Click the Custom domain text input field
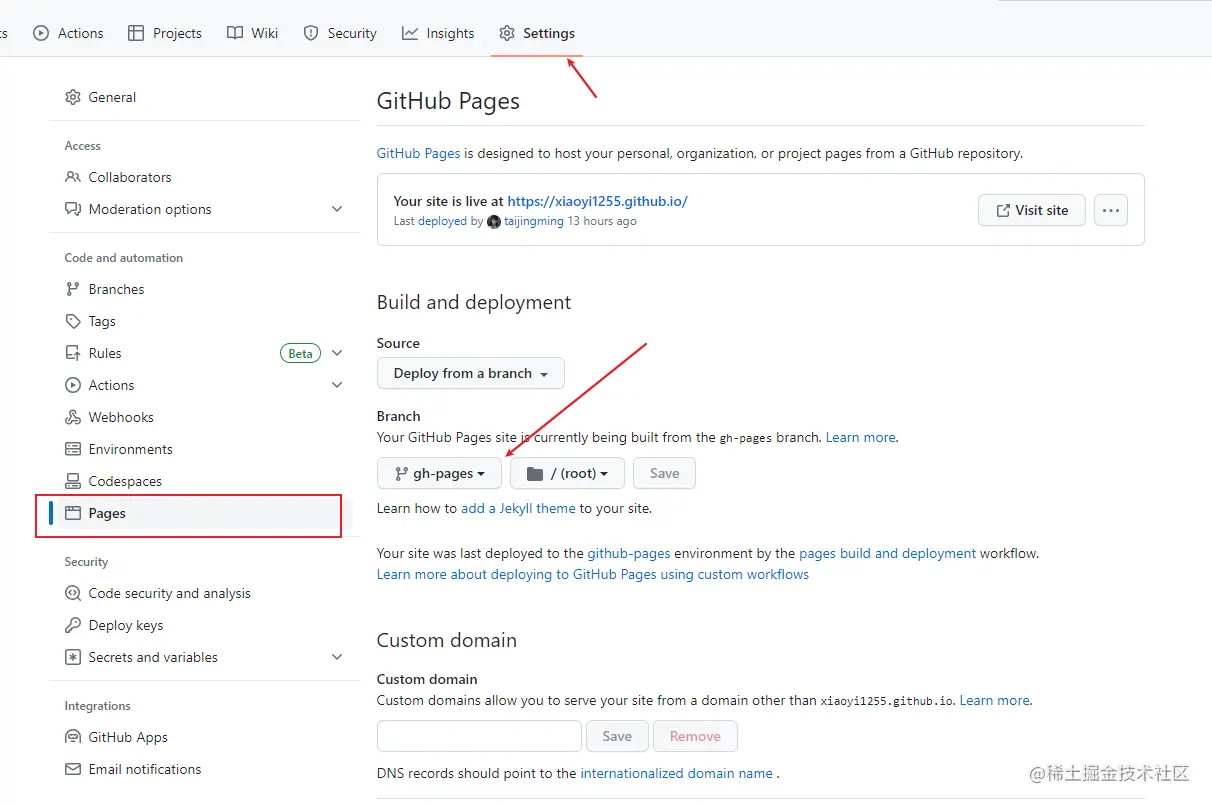 pyautogui.click(x=479, y=736)
